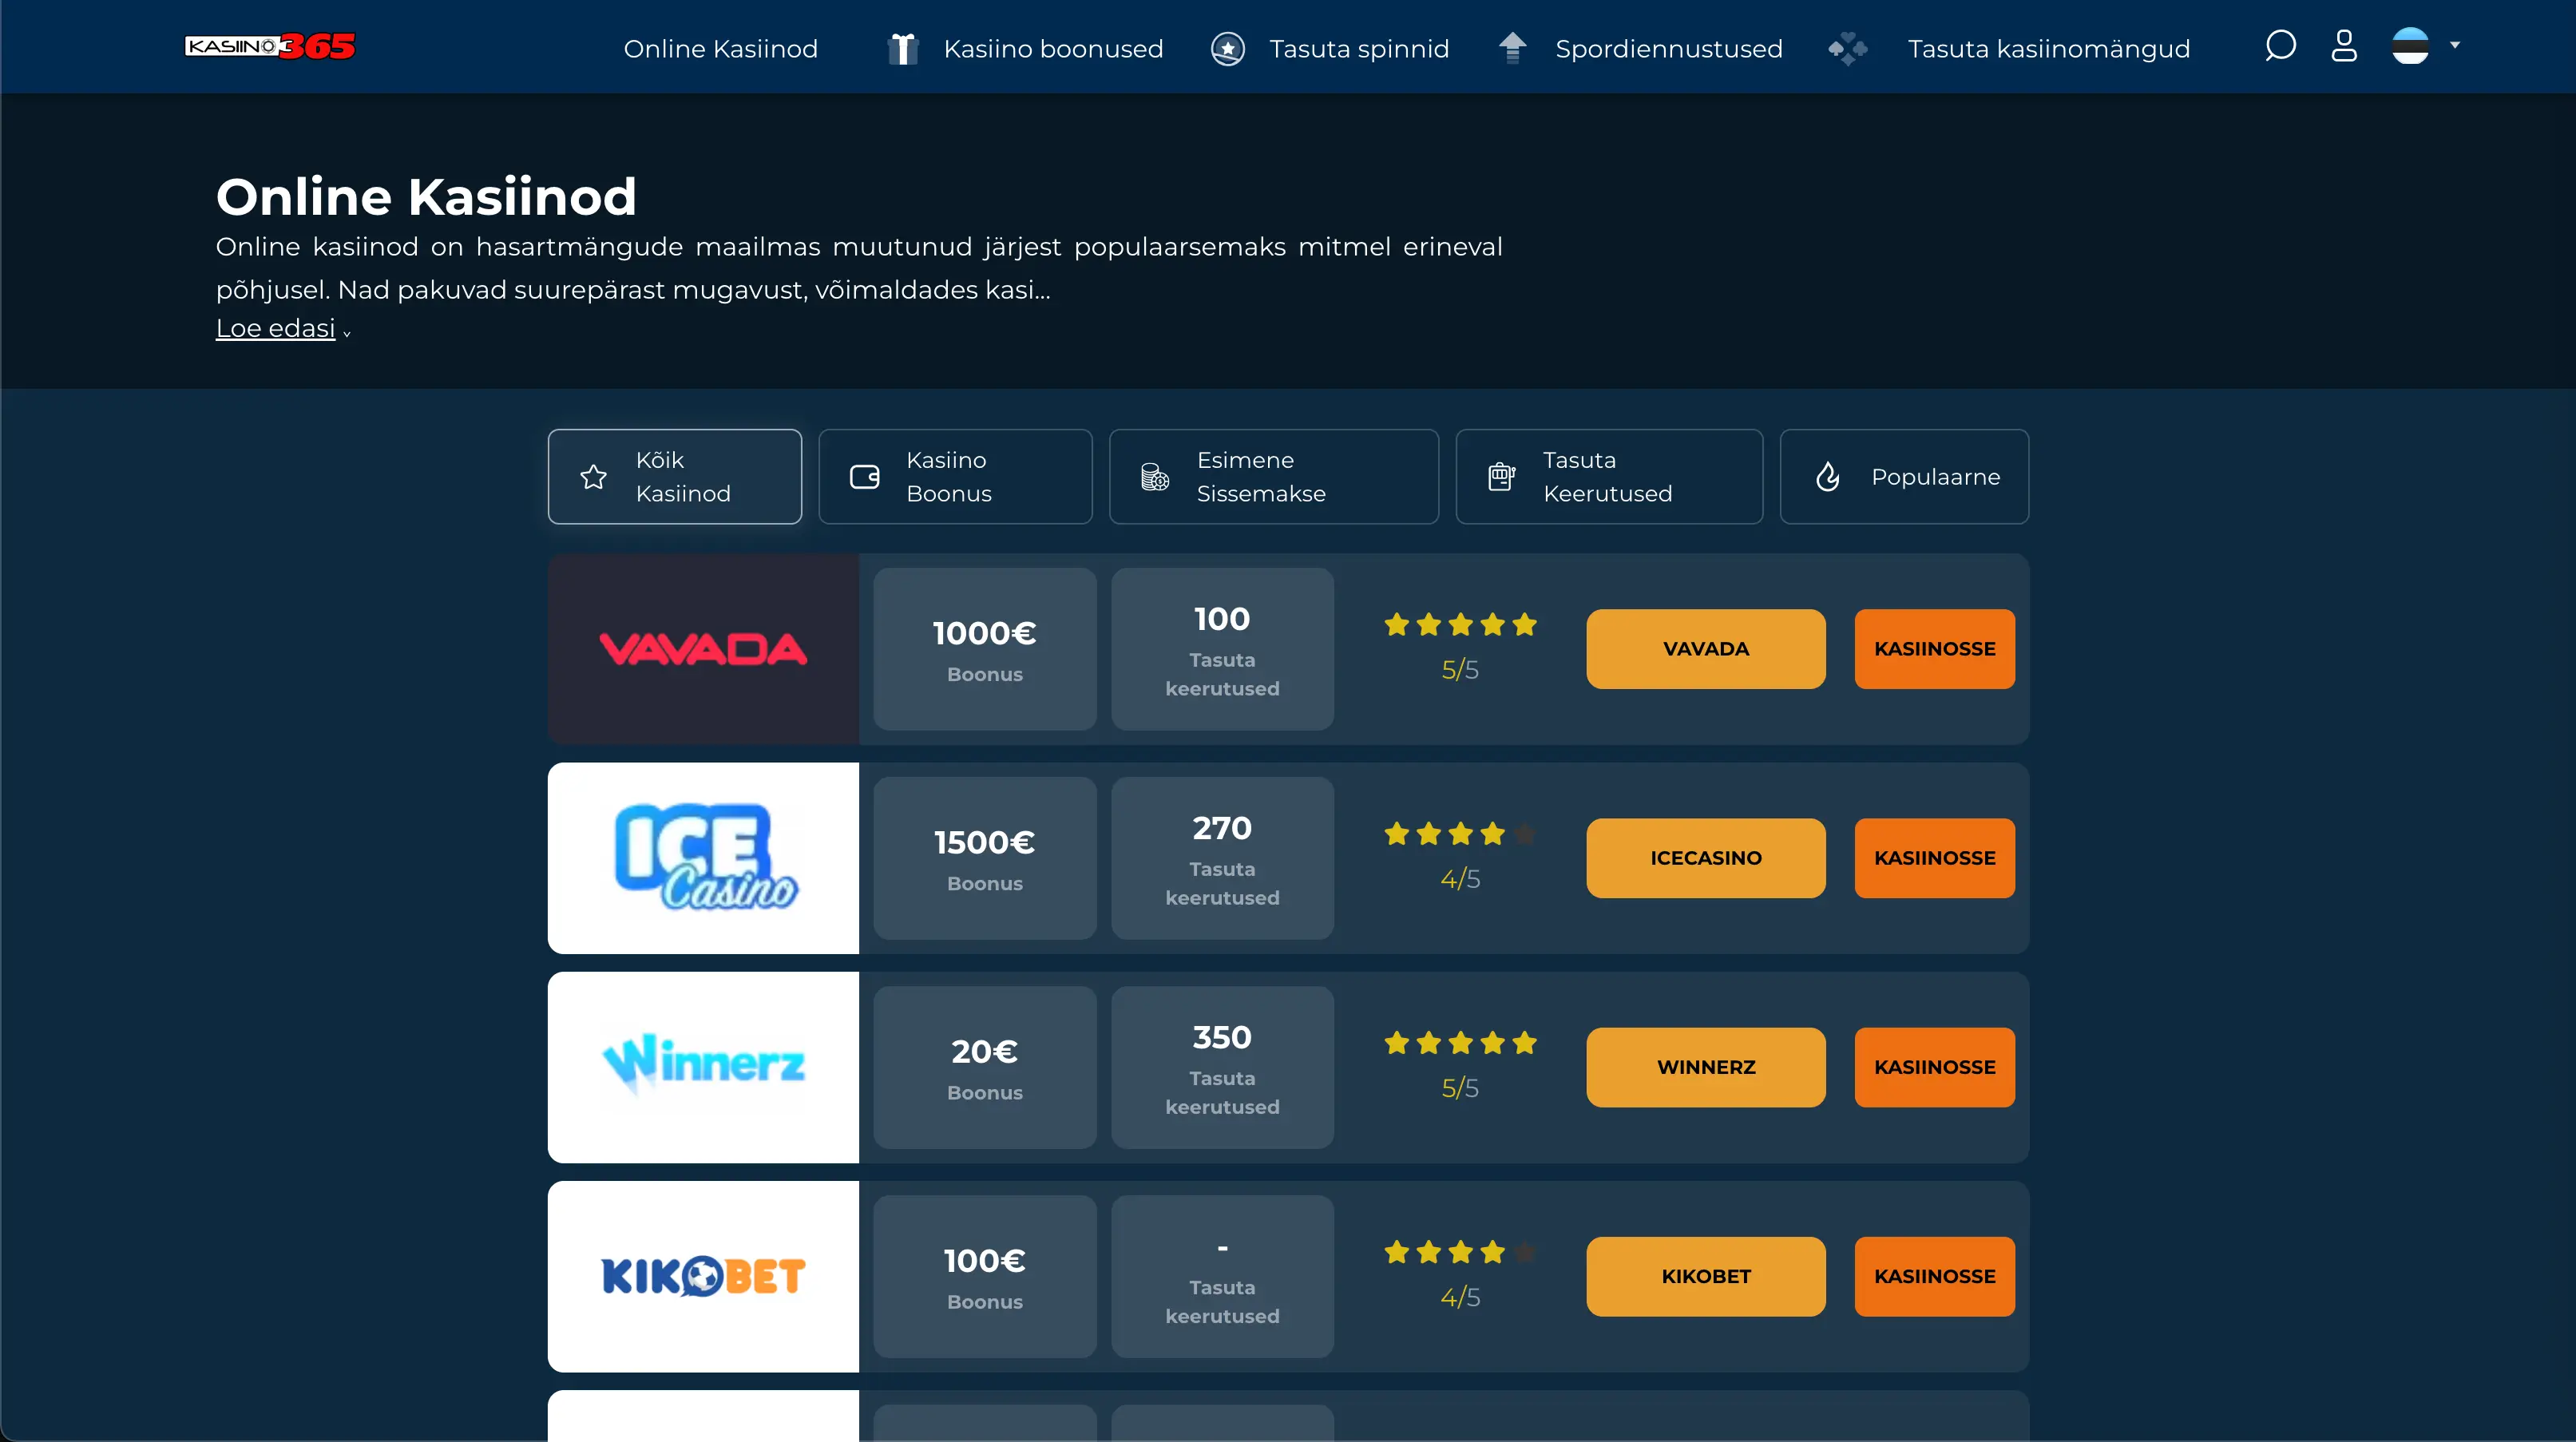Click the 270 Tasuta keerutused box
The height and width of the screenshot is (1442, 2576).
pyautogui.click(x=1222, y=858)
